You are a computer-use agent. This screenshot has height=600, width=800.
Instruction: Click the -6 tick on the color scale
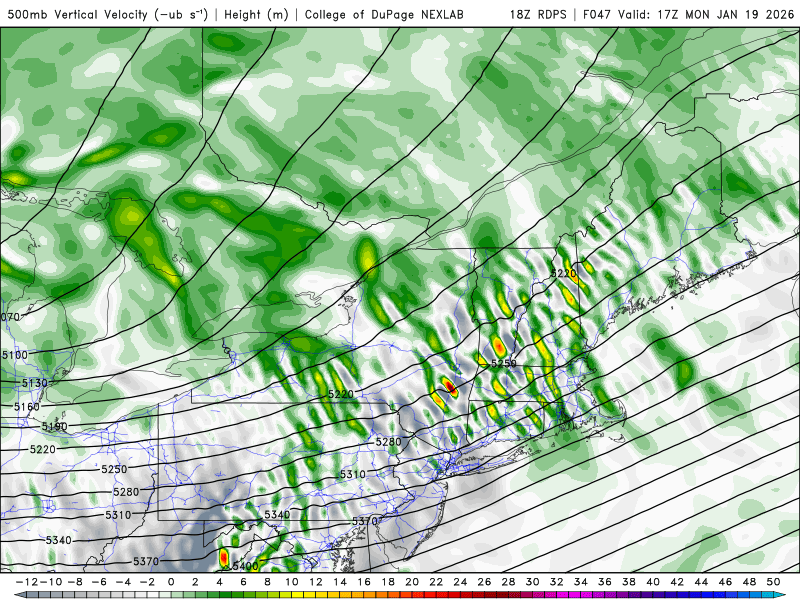point(99,582)
